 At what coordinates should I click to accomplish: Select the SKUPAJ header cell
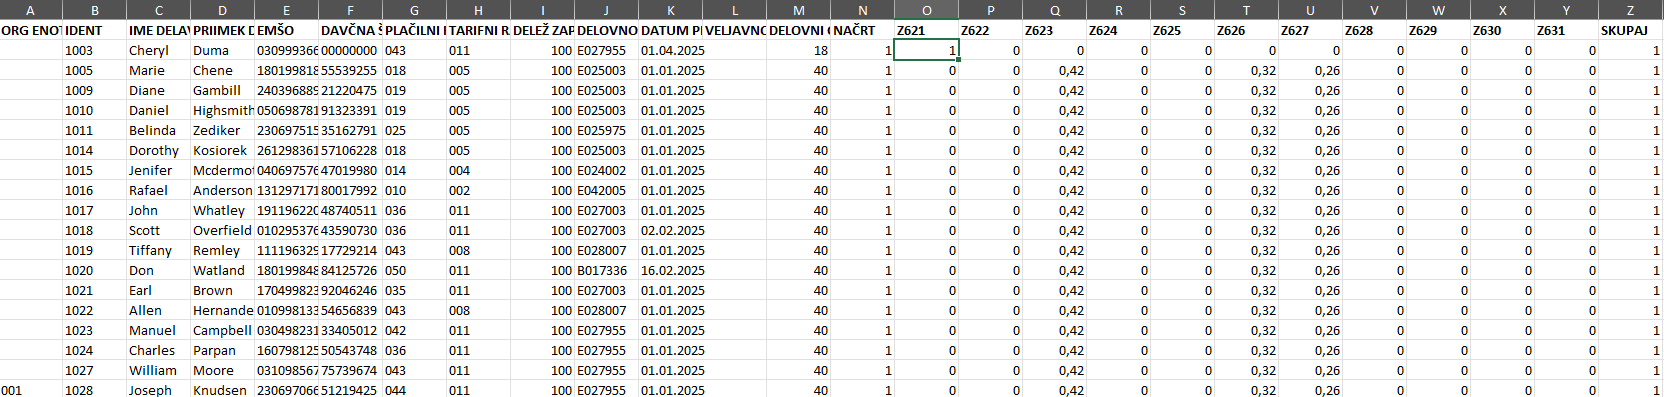tap(1631, 30)
